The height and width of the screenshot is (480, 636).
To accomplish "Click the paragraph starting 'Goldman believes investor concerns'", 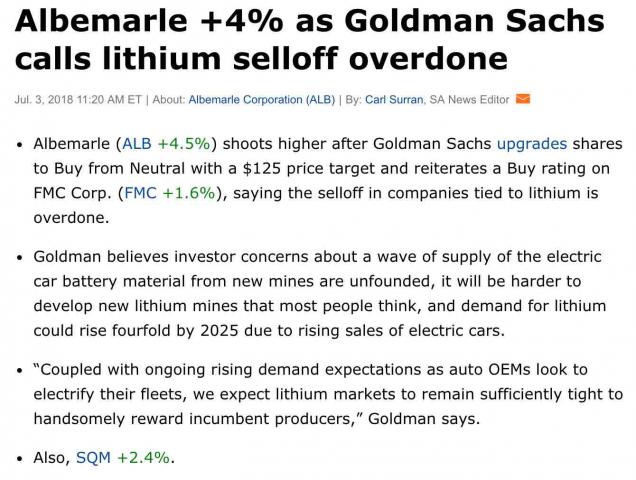I will tap(320, 293).
